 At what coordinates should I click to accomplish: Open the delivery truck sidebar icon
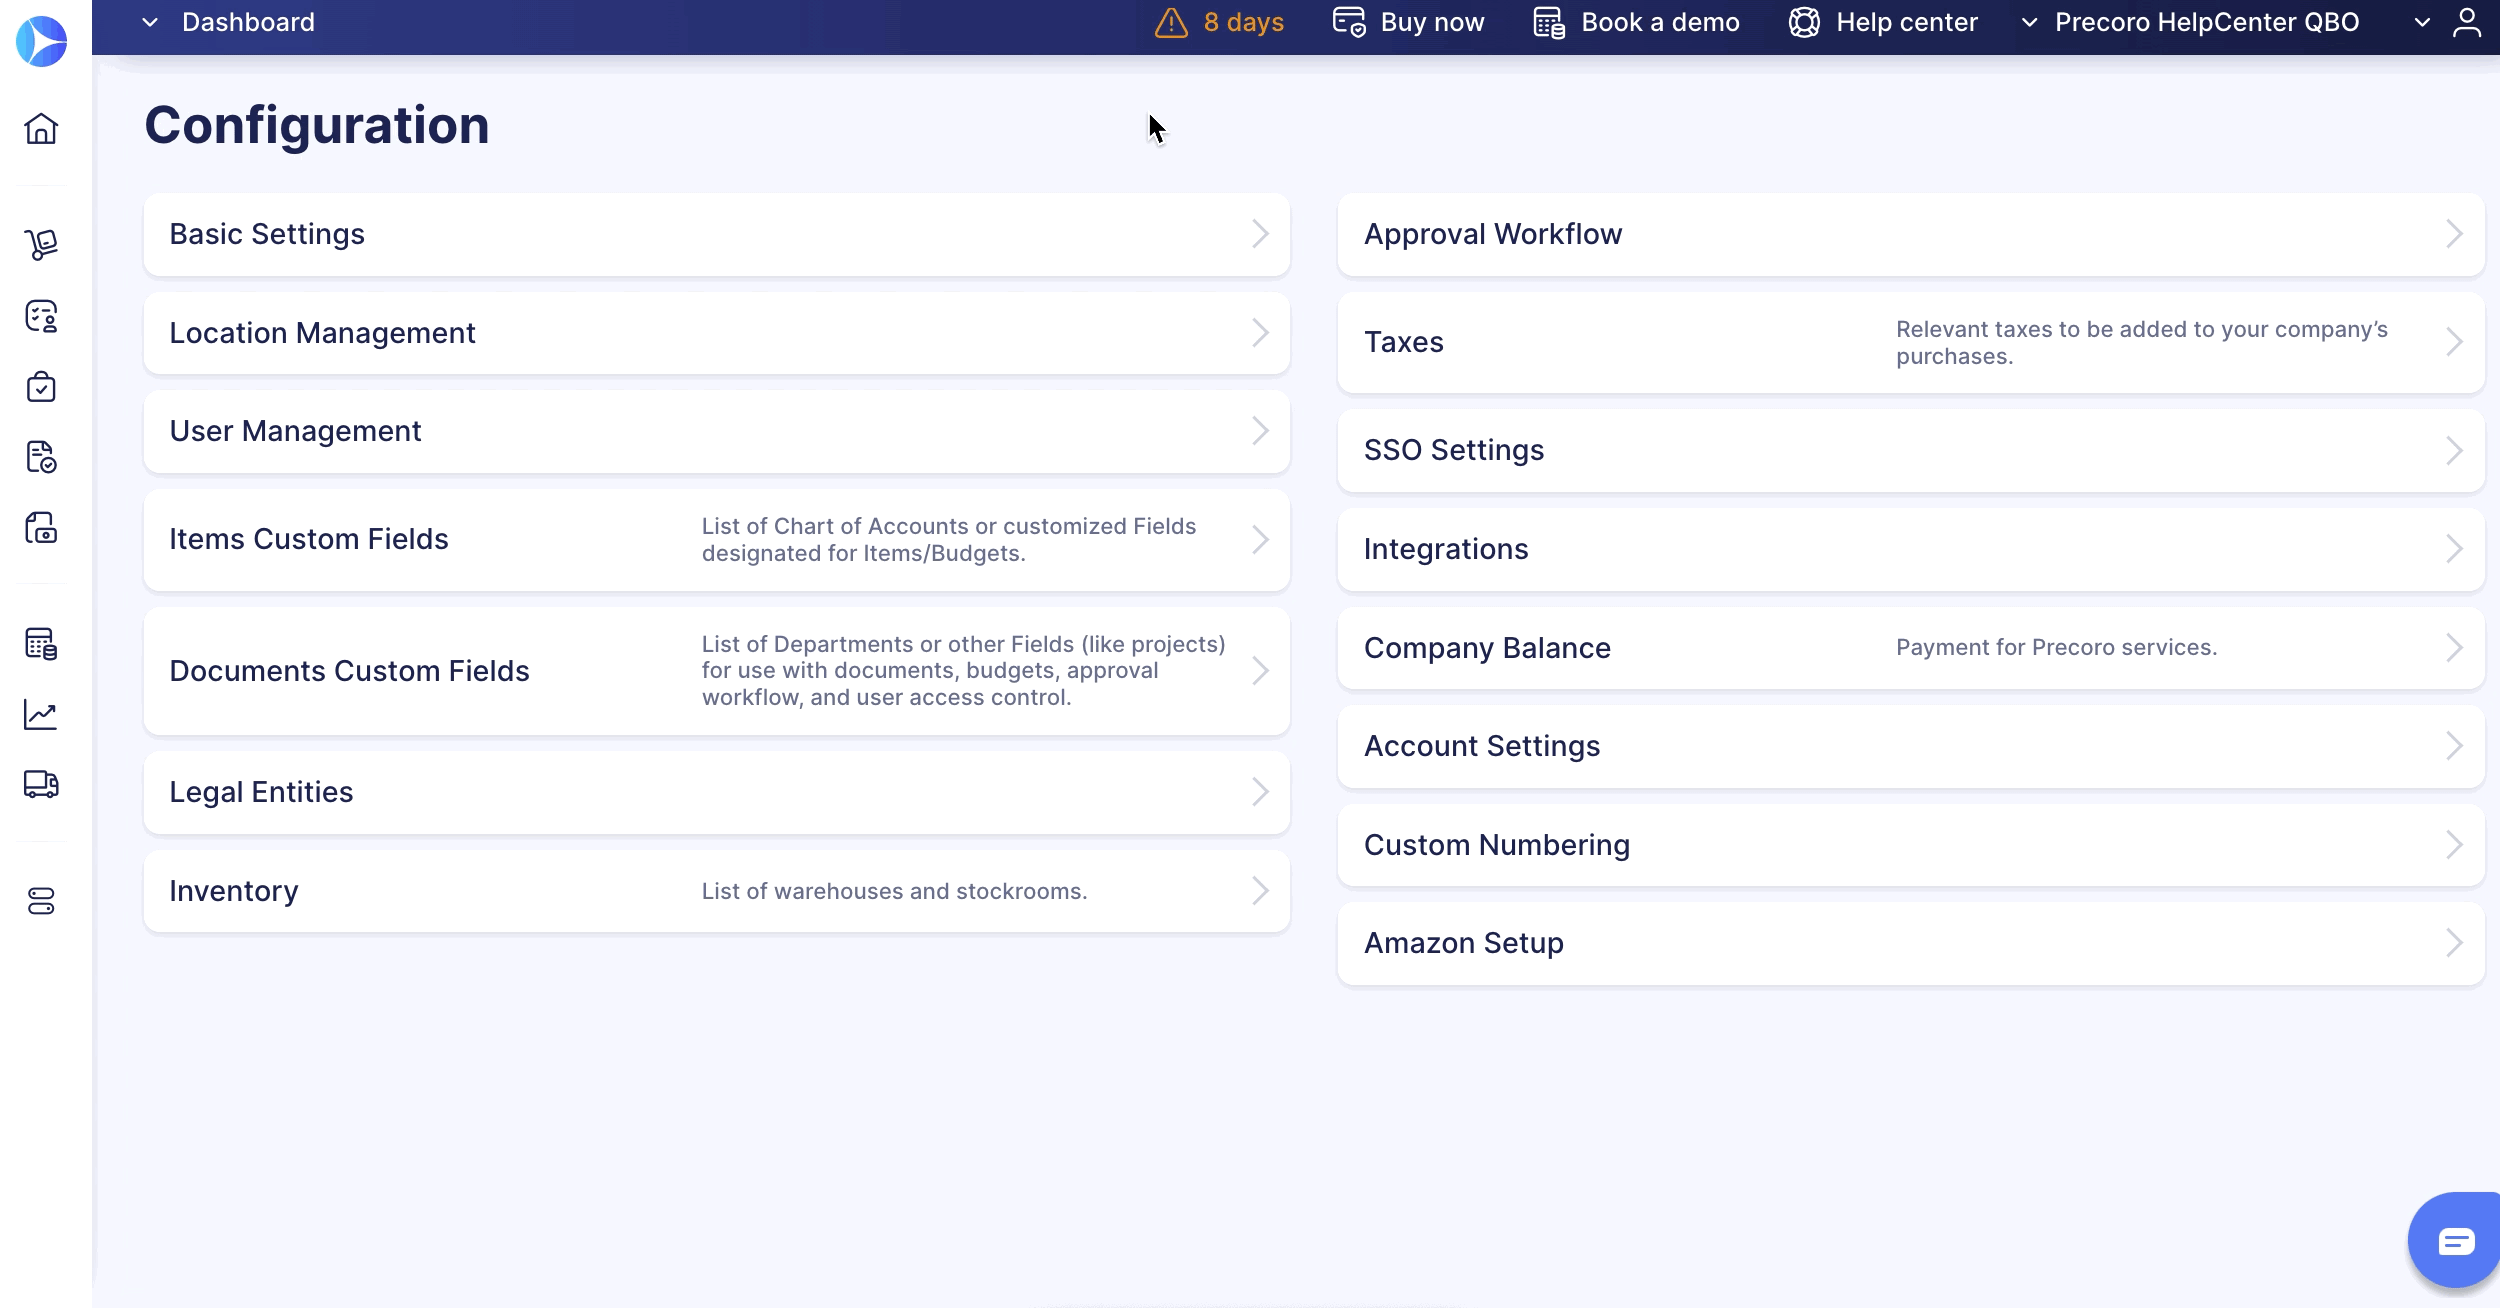[x=41, y=785]
